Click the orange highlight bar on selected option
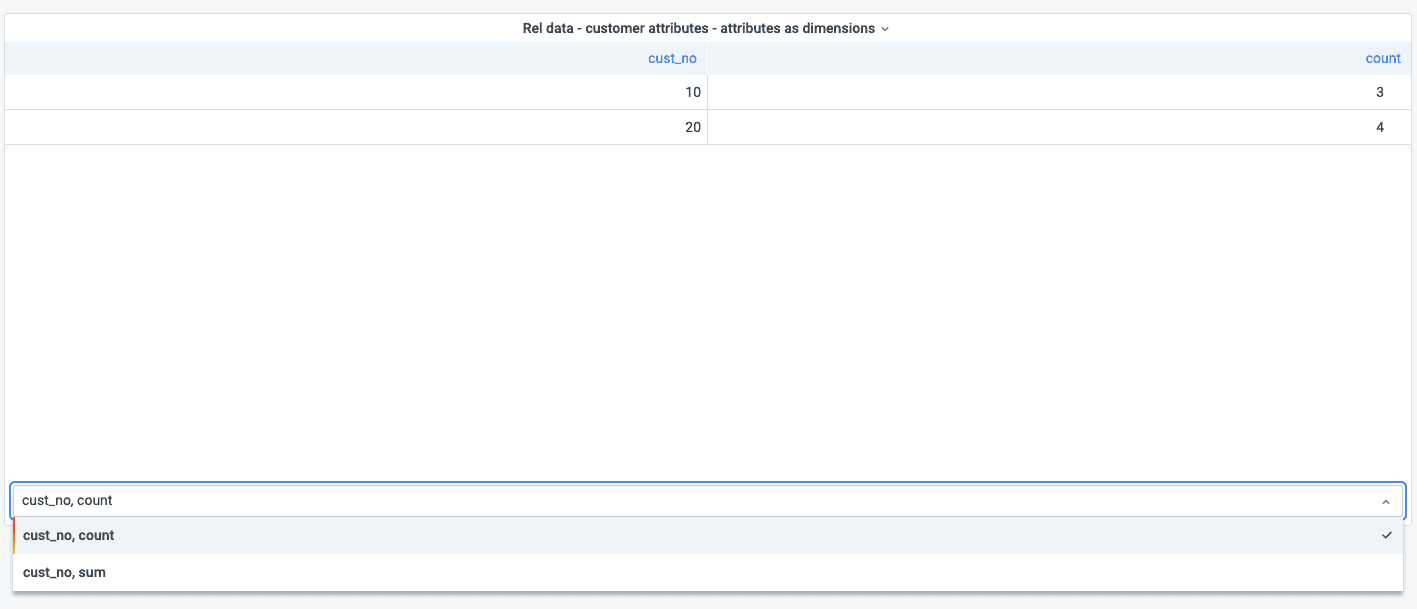This screenshot has width=1417, height=609. click(x=14, y=536)
